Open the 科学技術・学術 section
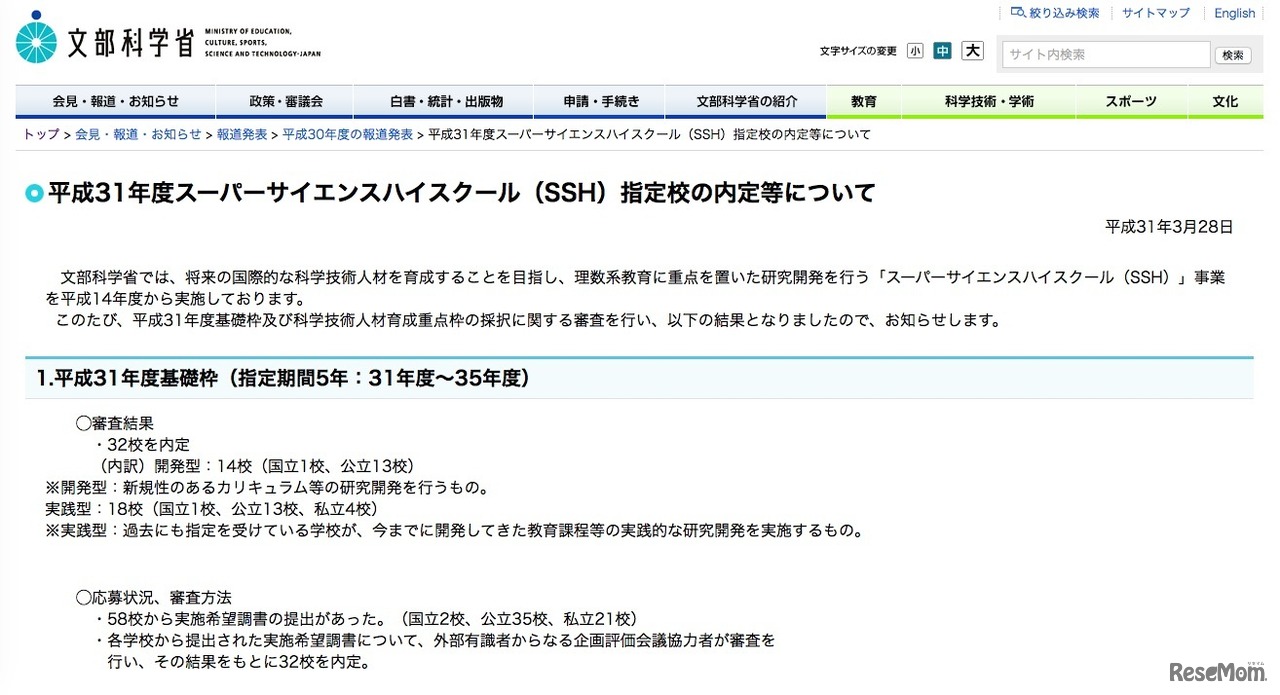The height and width of the screenshot is (695, 1280). (x=988, y=101)
